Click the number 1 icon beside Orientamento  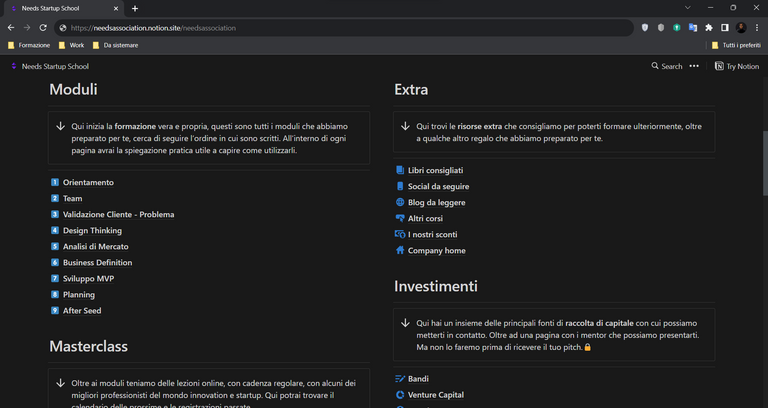click(55, 183)
